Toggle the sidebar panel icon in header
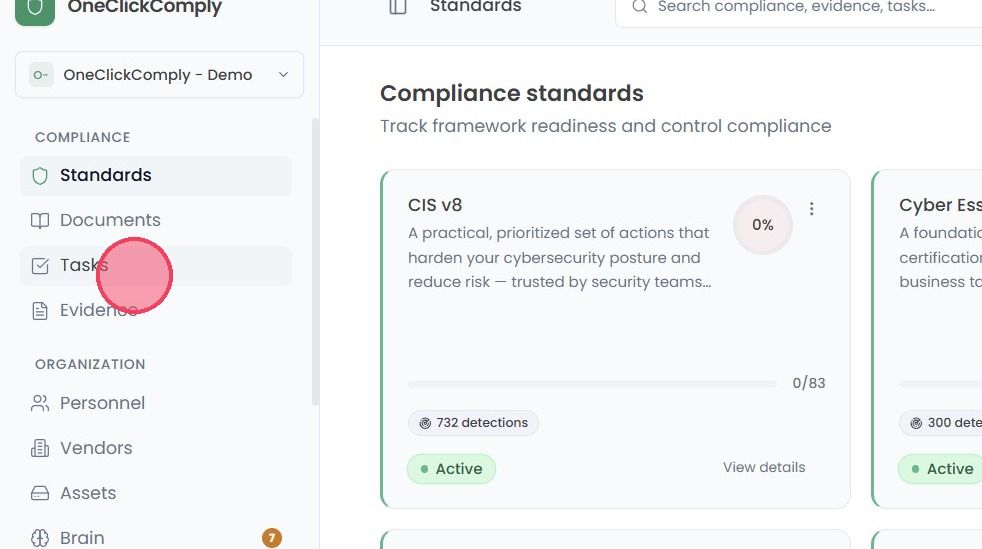This screenshot has height=549, width=982. [x=398, y=6]
